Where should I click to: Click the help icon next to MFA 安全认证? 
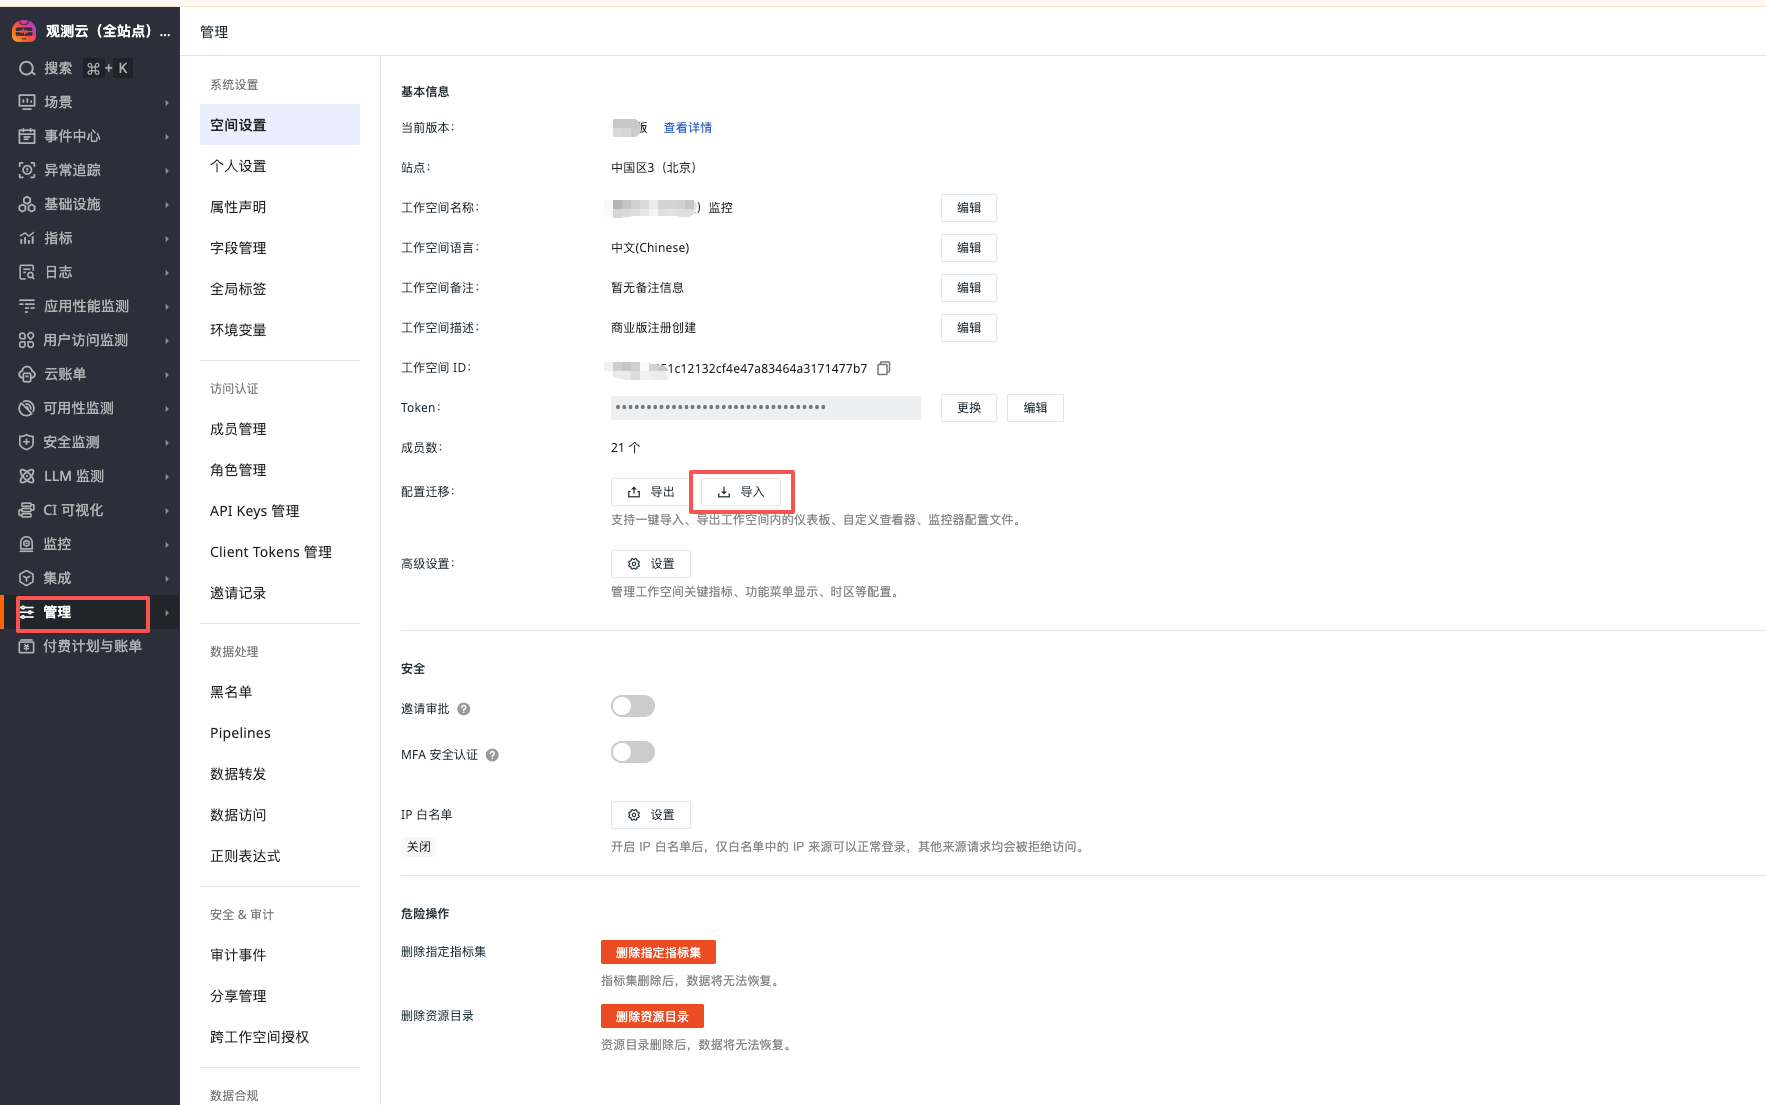coord(492,755)
